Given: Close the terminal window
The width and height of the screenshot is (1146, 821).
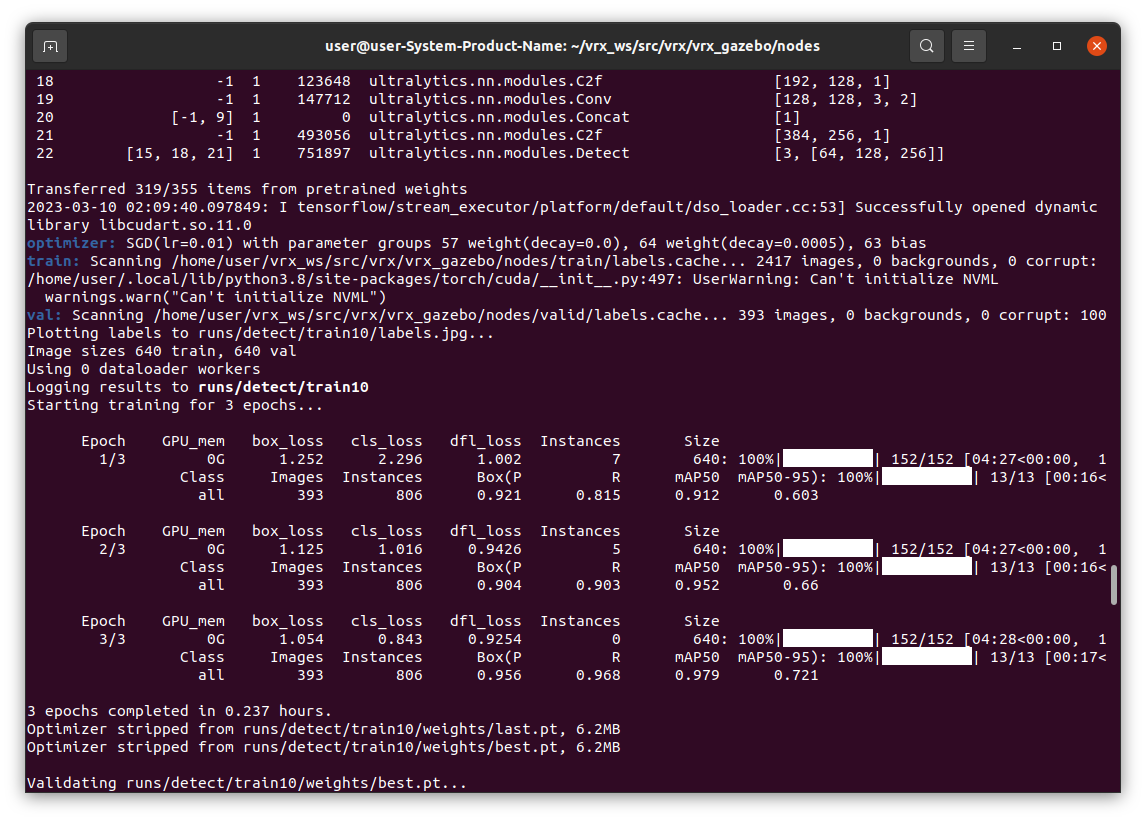Looking at the screenshot, I should click(x=1097, y=46).
